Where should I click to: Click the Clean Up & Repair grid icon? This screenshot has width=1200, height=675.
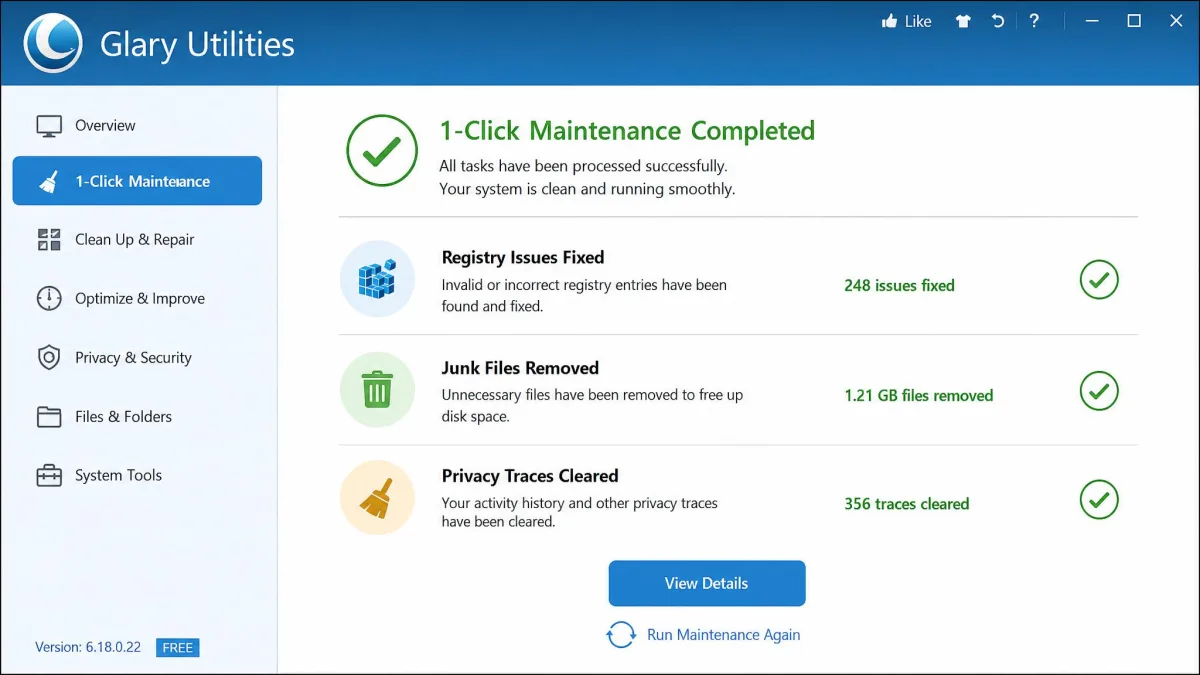49,239
